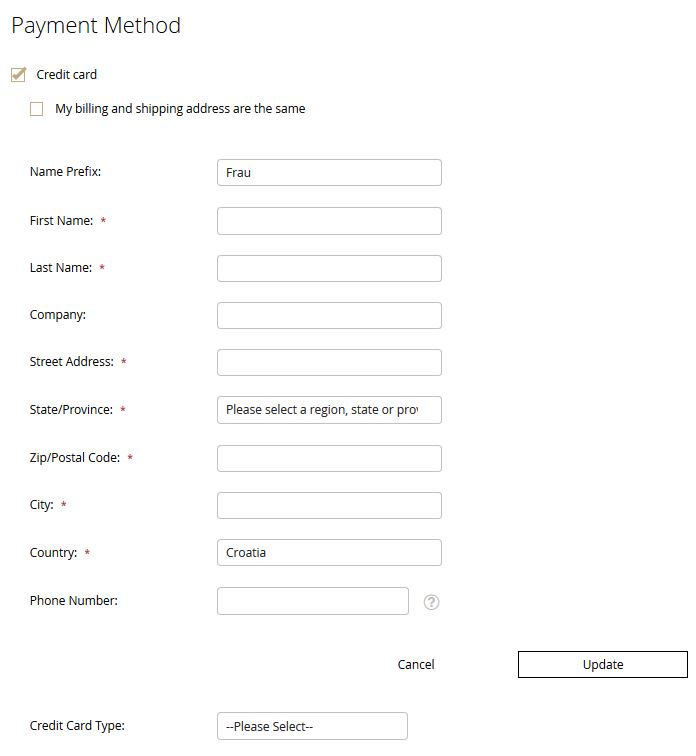696x756 pixels.
Task: Check 'My billing and shipping address are the same'
Action: pyautogui.click(x=37, y=109)
